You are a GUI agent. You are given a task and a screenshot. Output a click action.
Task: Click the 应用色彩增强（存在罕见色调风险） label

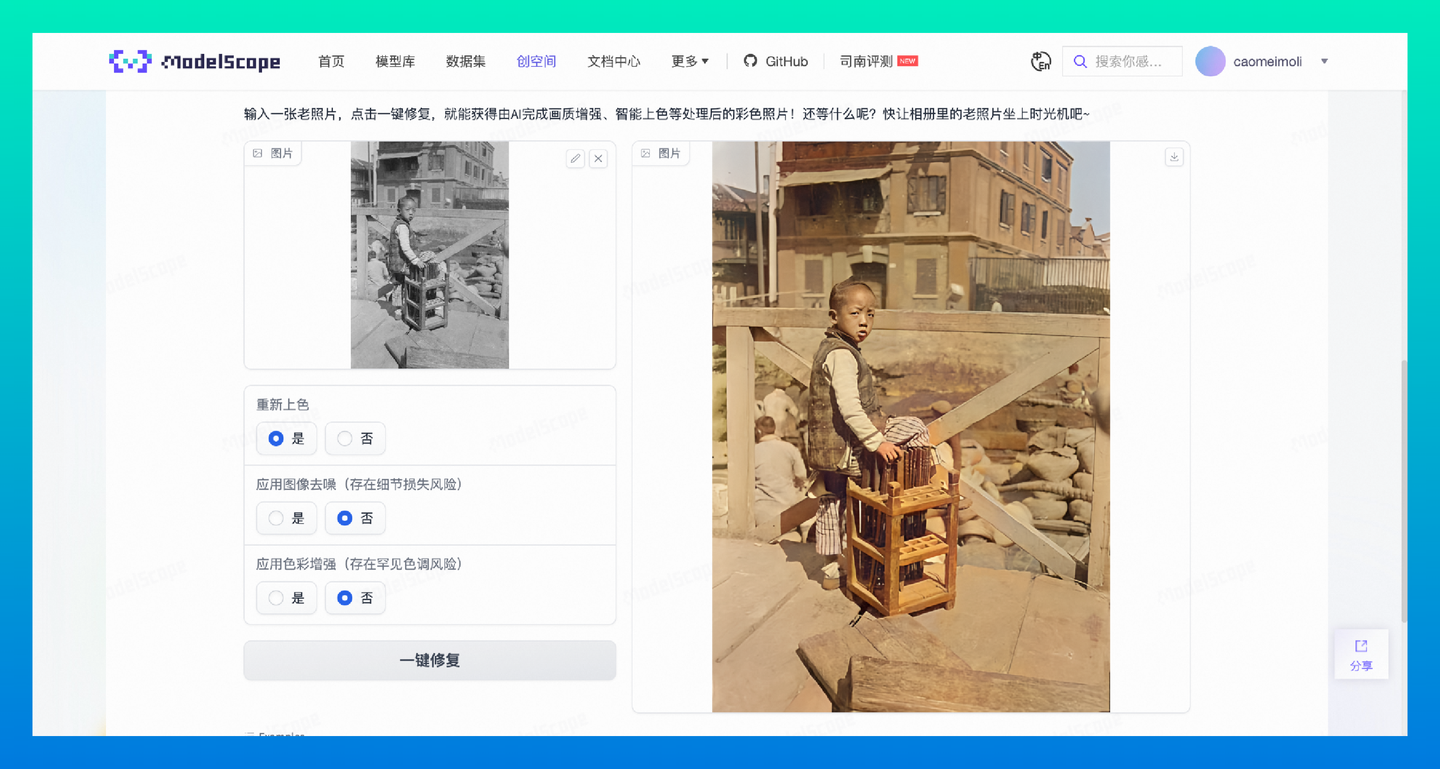(x=359, y=564)
